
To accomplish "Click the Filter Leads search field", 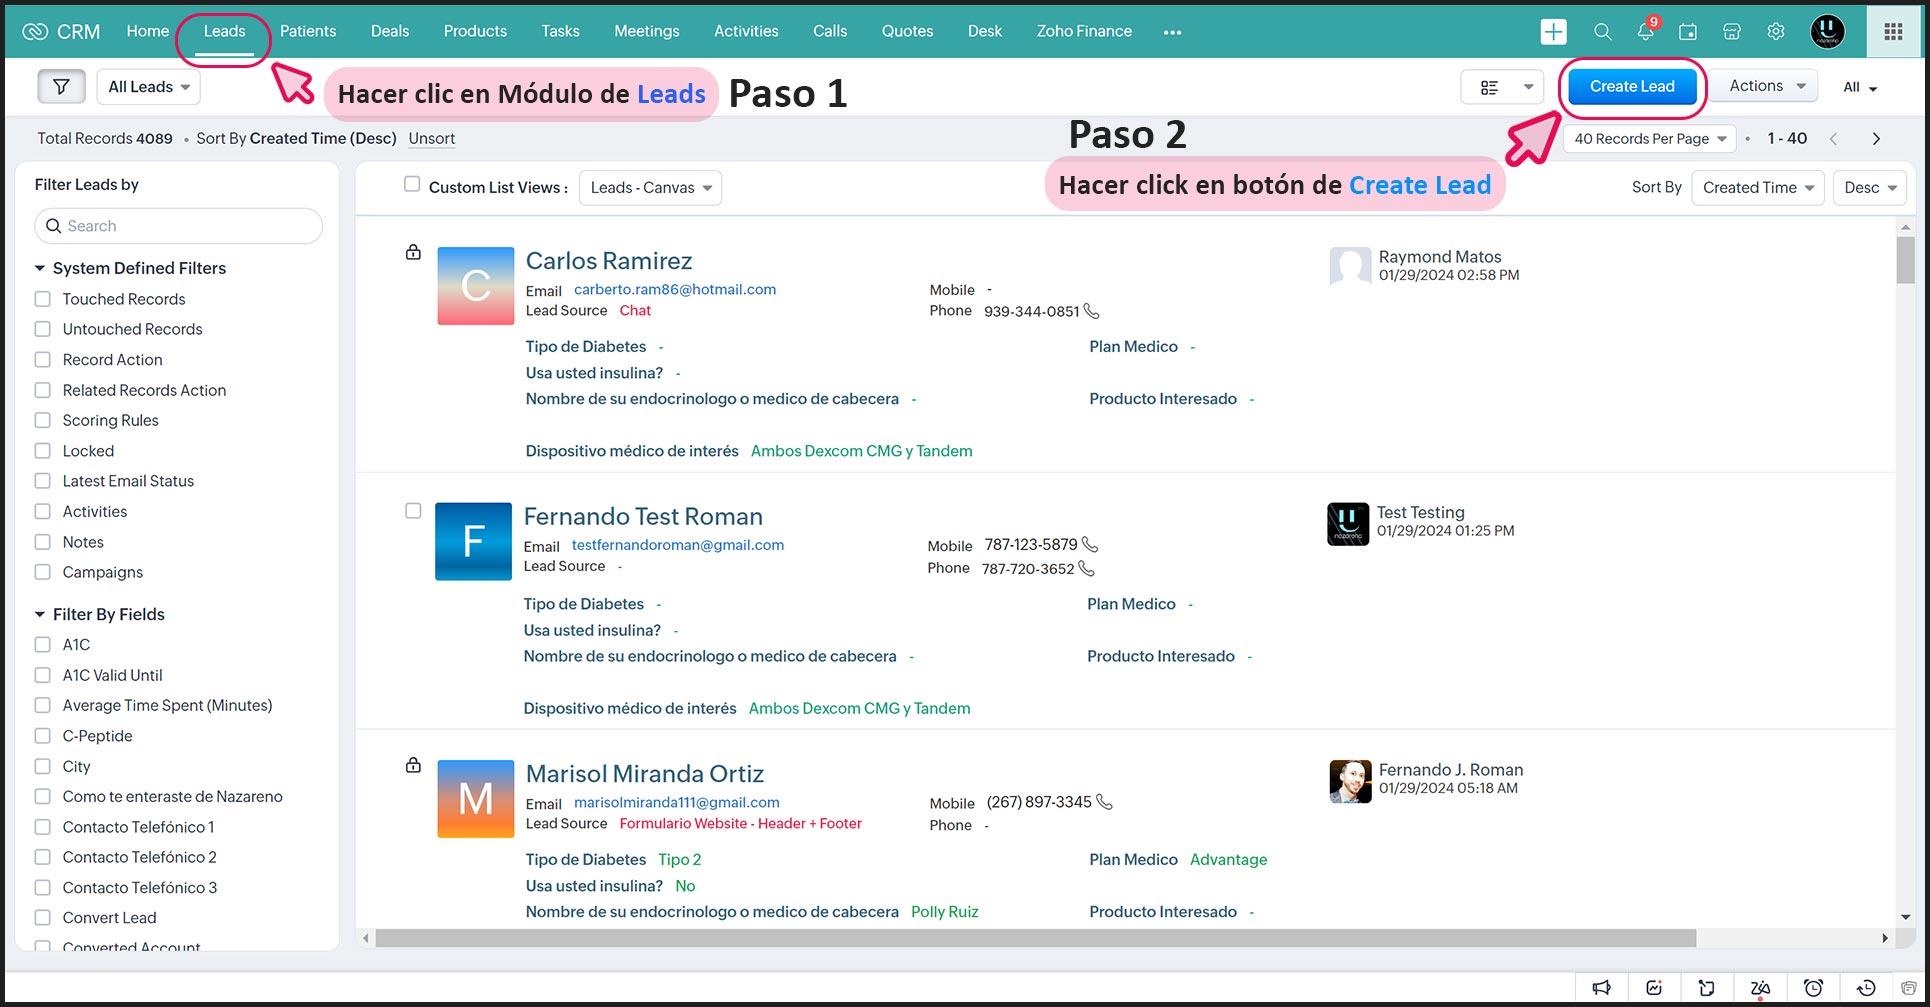I will tap(180, 226).
